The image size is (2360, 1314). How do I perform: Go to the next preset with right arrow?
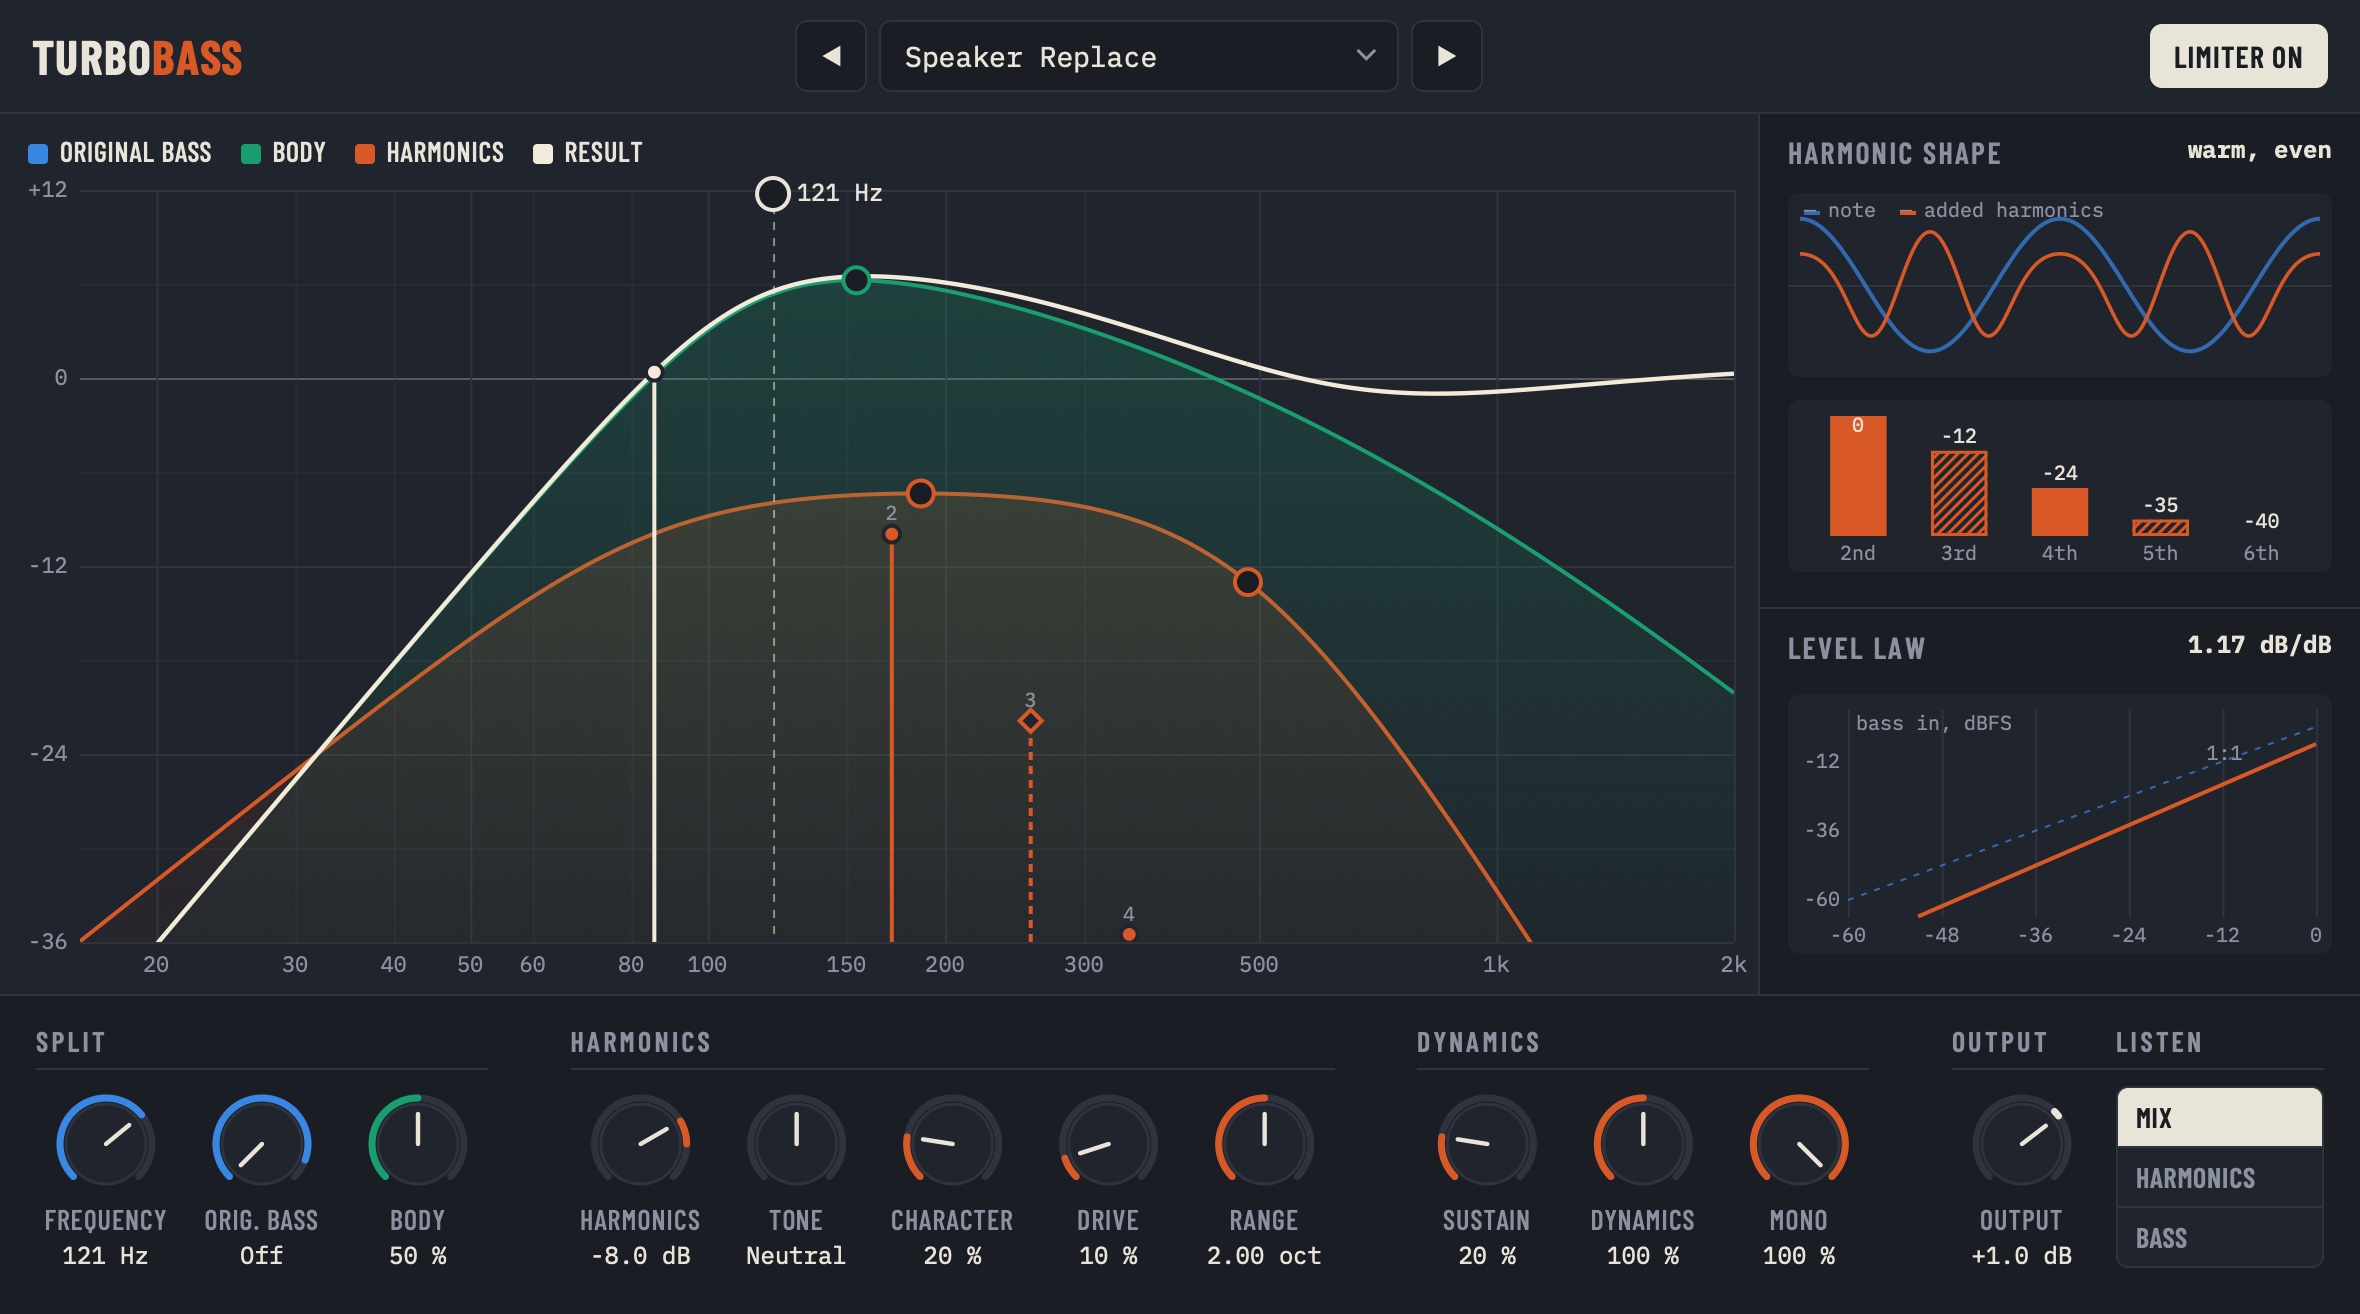click(1446, 56)
